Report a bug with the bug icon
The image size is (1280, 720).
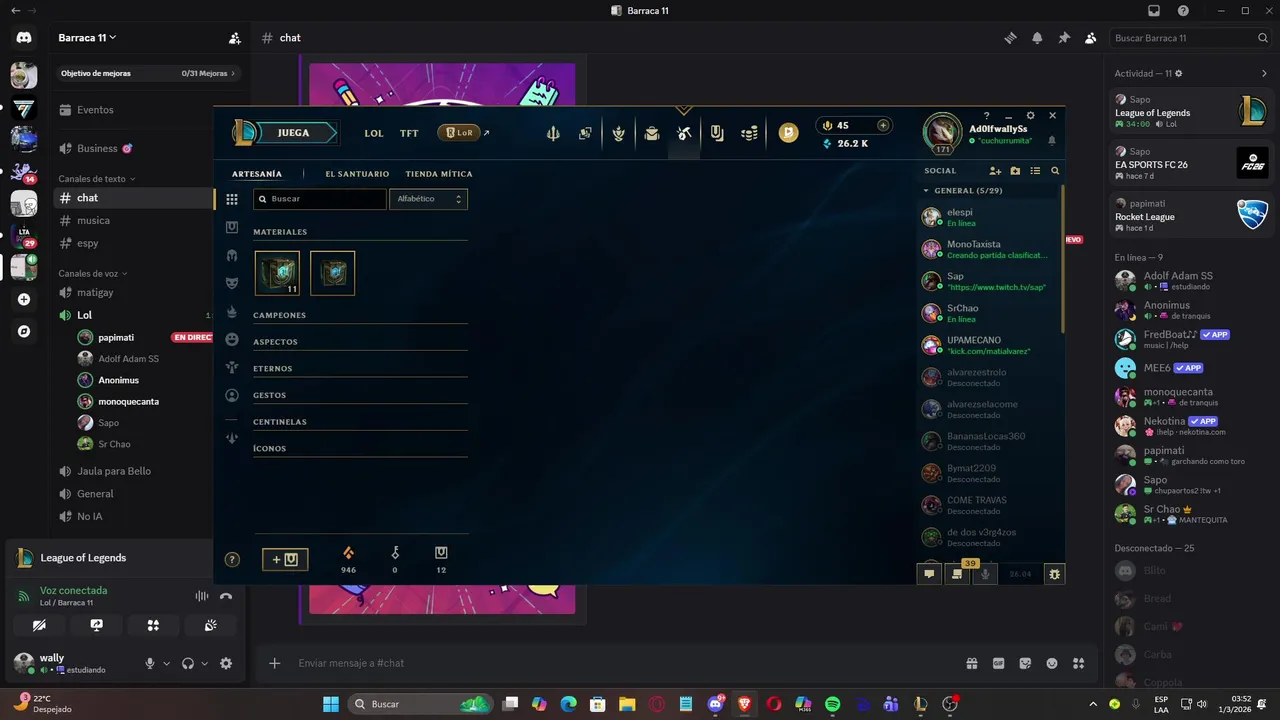(1054, 574)
